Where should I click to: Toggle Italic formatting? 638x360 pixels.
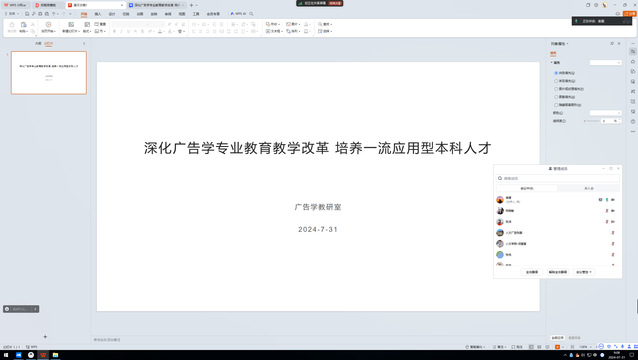point(121,31)
